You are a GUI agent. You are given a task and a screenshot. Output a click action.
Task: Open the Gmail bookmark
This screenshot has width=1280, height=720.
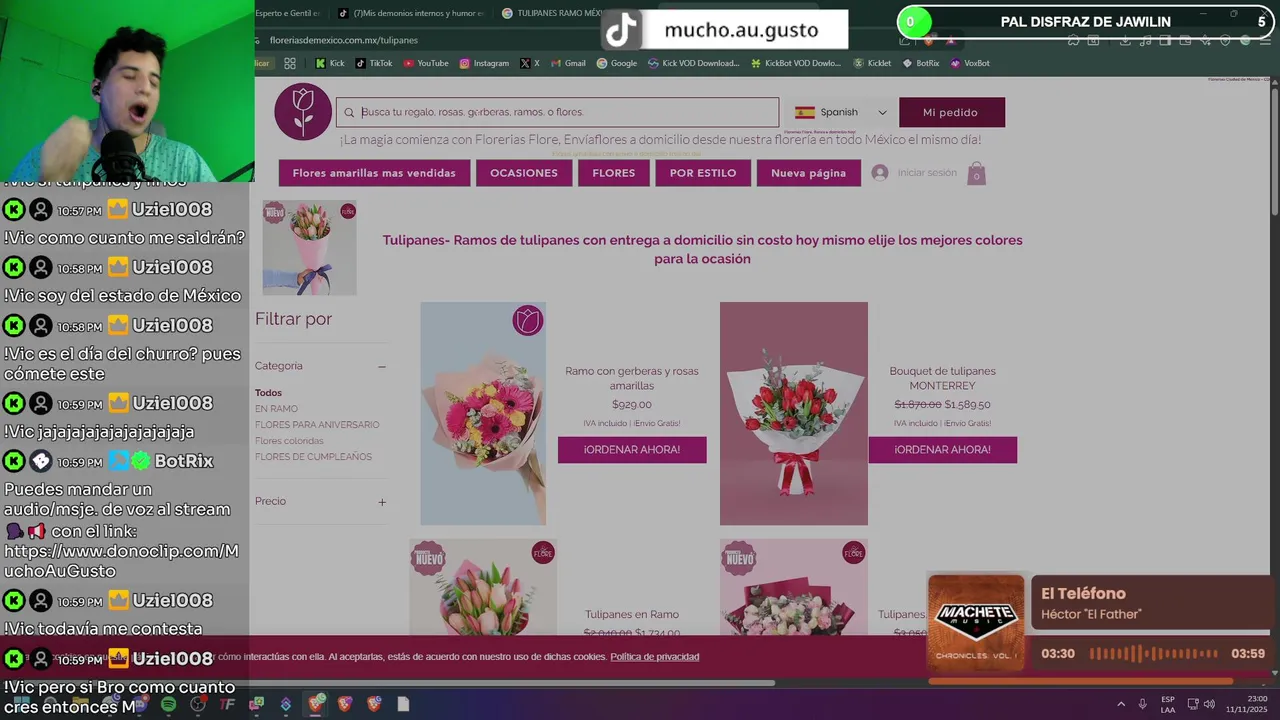point(568,63)
